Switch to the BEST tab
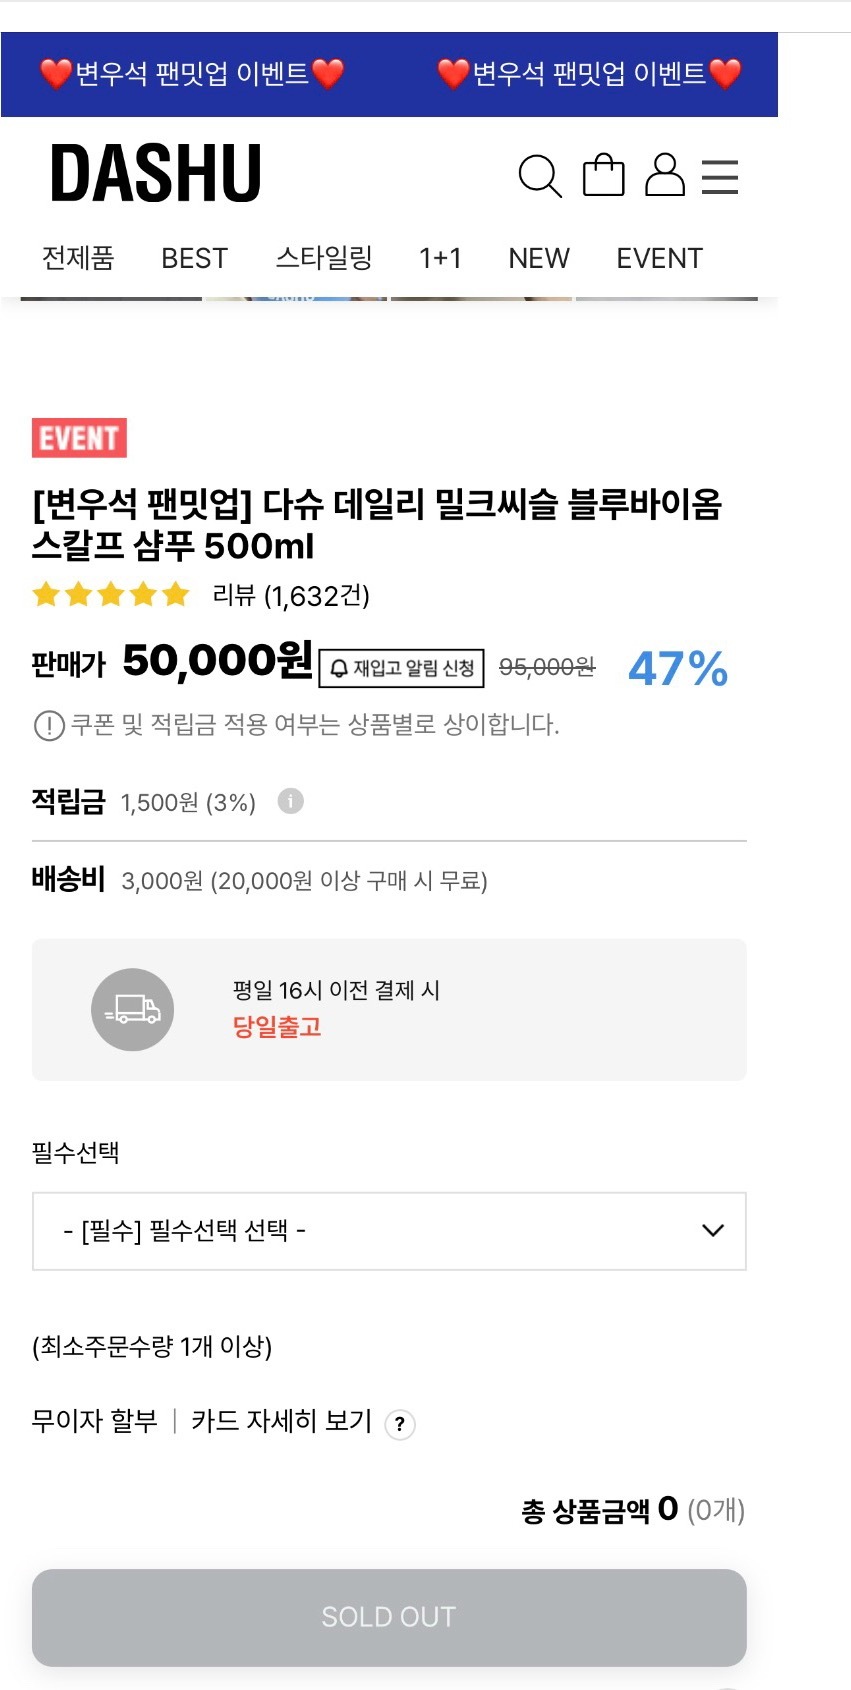Viewport: 851px width, 1690px height. pos(195,258)
